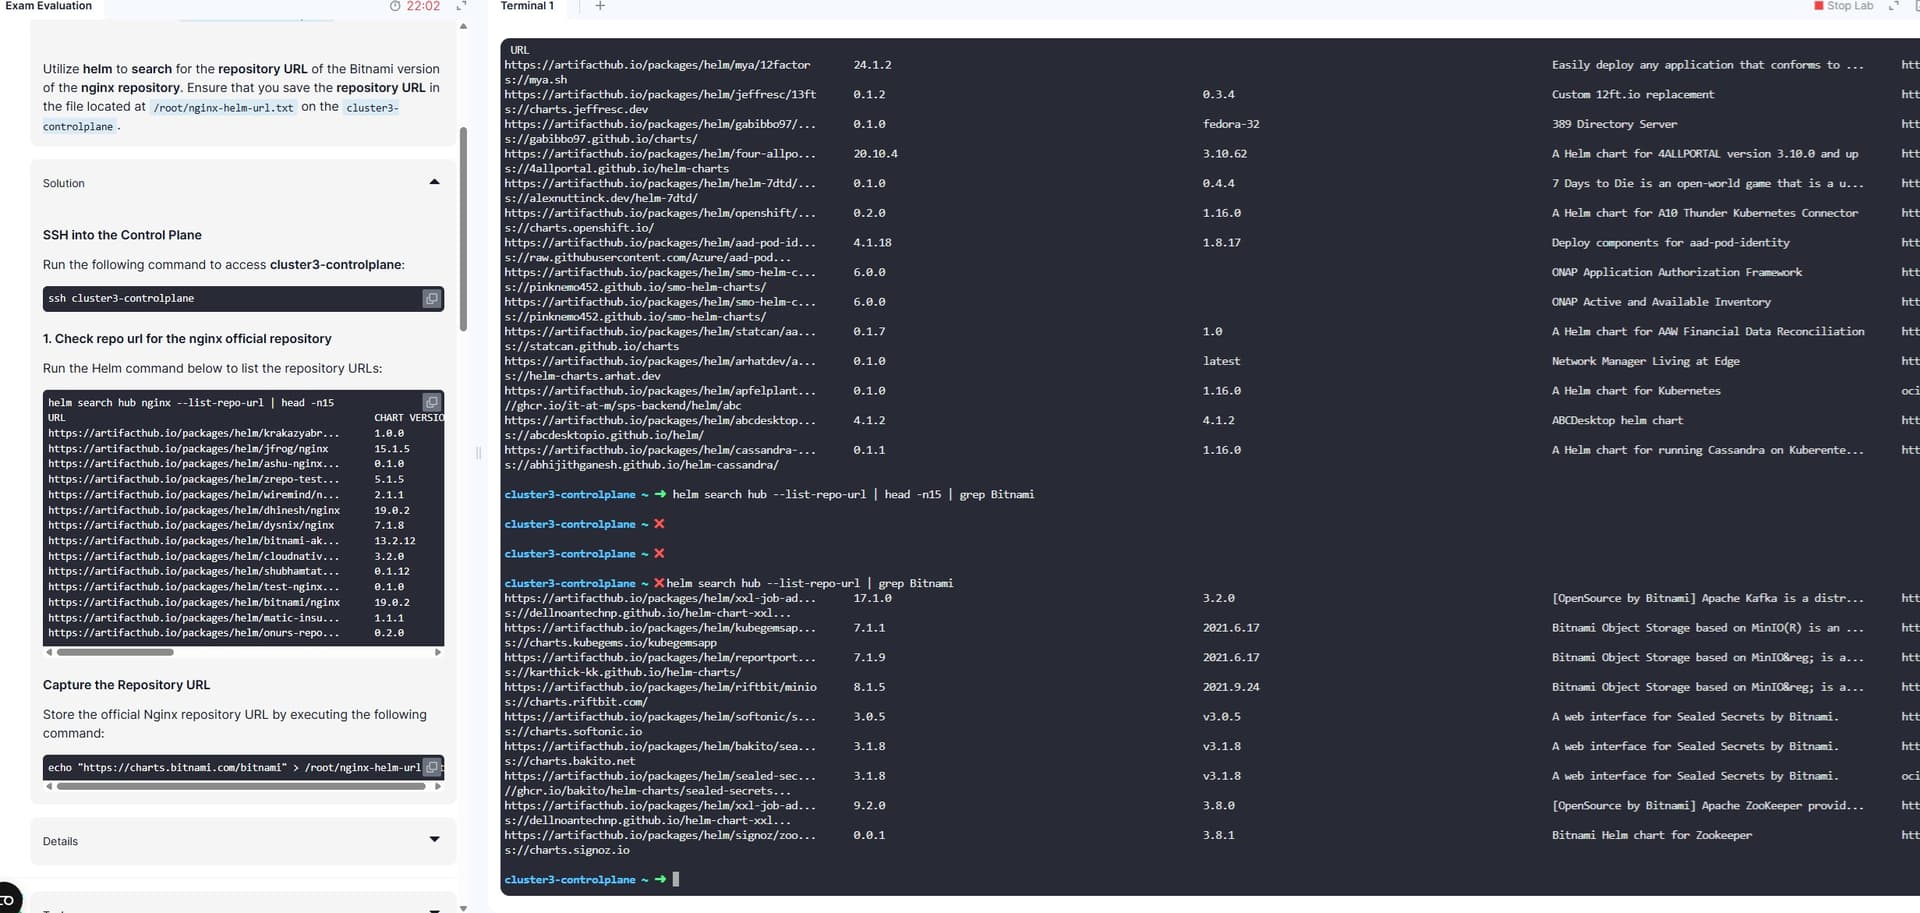
Task: Click the 'head -n15 | grep Bitnami' command line
Action: tap(853, 495)
